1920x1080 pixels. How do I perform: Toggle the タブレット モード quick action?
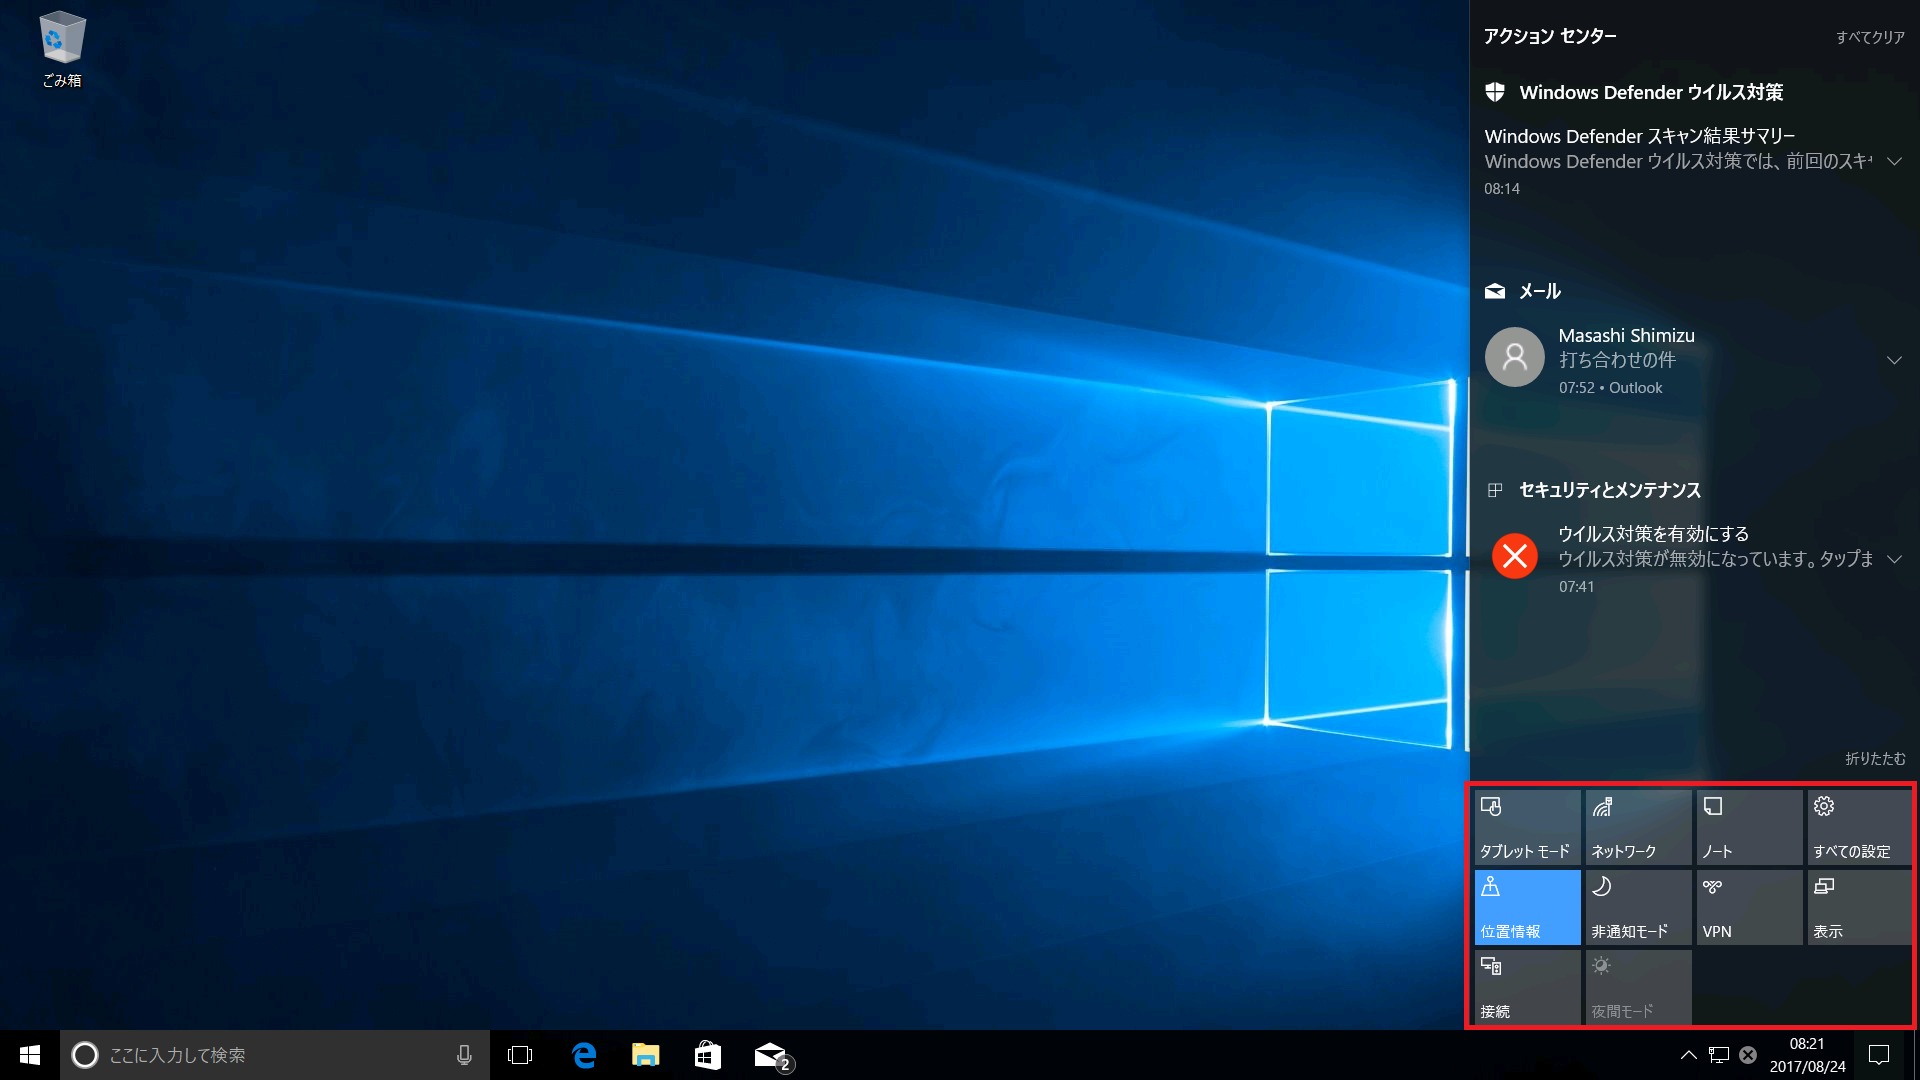pyautogui.click(x=1527, y=827)
